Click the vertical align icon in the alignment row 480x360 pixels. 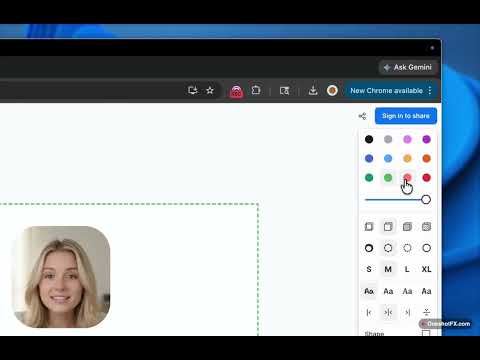pyautogui.click(x=426, y=312)
